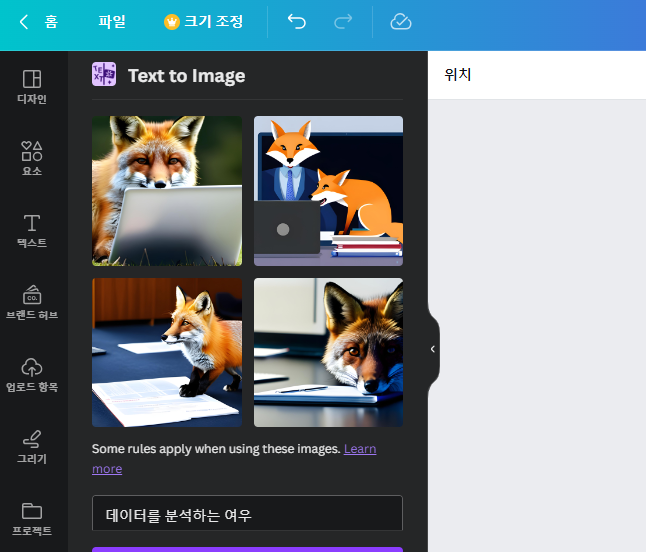Open the Learn more link
Viewport: 646px width, 552px height.
360,449
